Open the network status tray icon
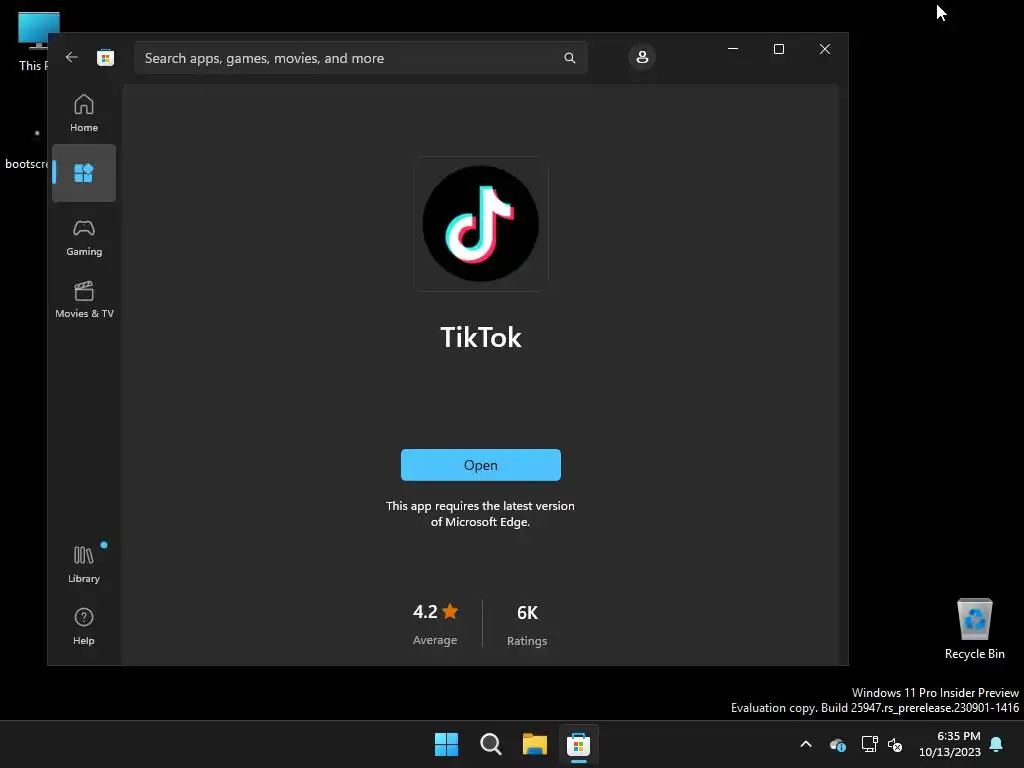Viewport: 1024px width, 768px height. (869, 744)
